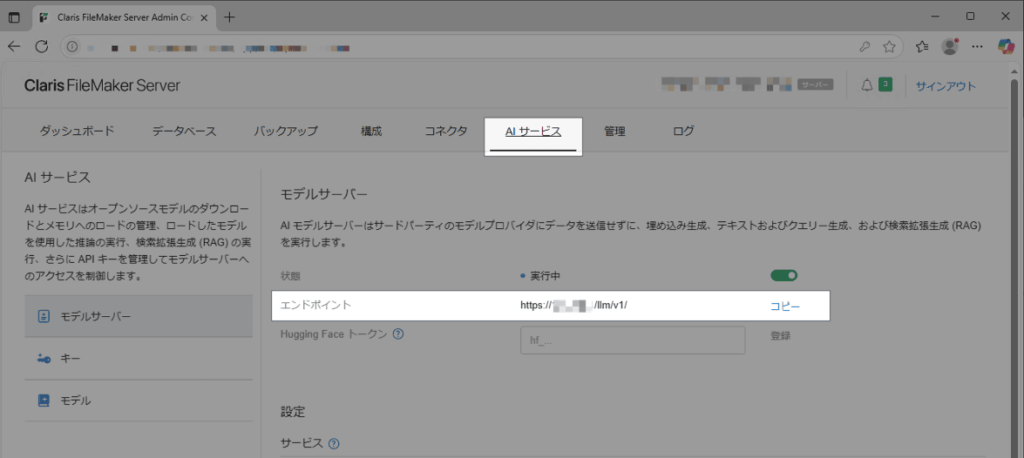Screen dimensions: 1024x458
Task: Add this page to favorites star
Action: (889, 47)
